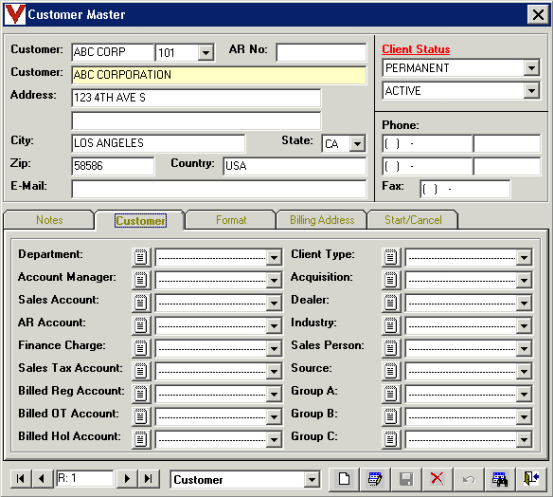Expand the Client Type dropdown arrow
The height and width of the screenshot is (497, 553).
point(524,257)
